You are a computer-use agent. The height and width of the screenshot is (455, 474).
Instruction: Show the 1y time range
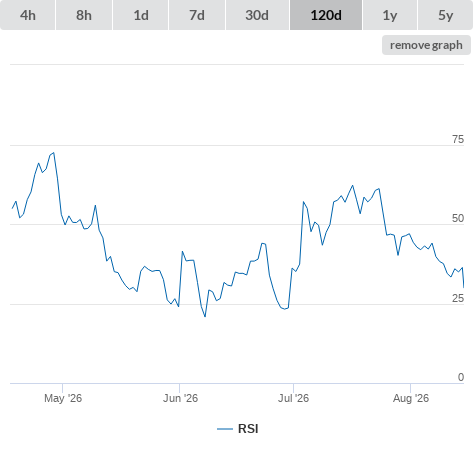click(x=390, y=15)
